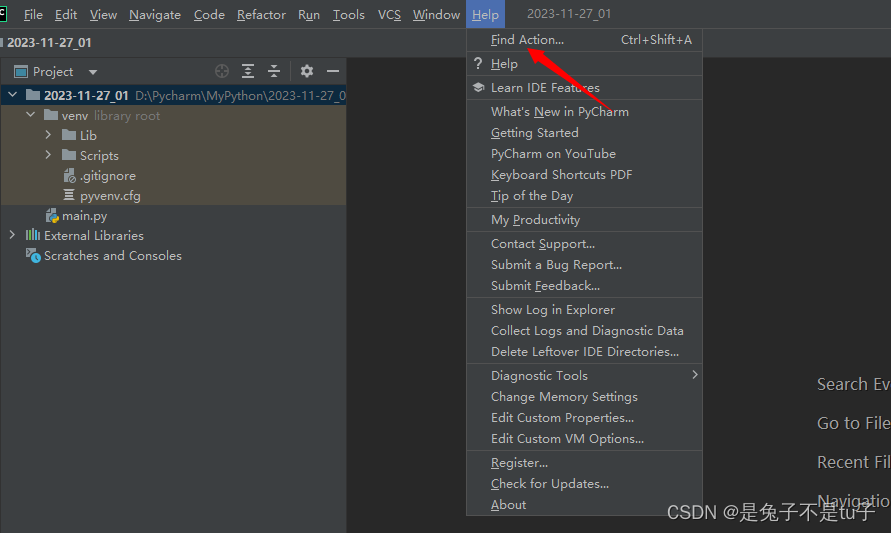Viewport: 891px width, 533px height.
Task: Open the Run menu
Action: click(x=309, y=15)
